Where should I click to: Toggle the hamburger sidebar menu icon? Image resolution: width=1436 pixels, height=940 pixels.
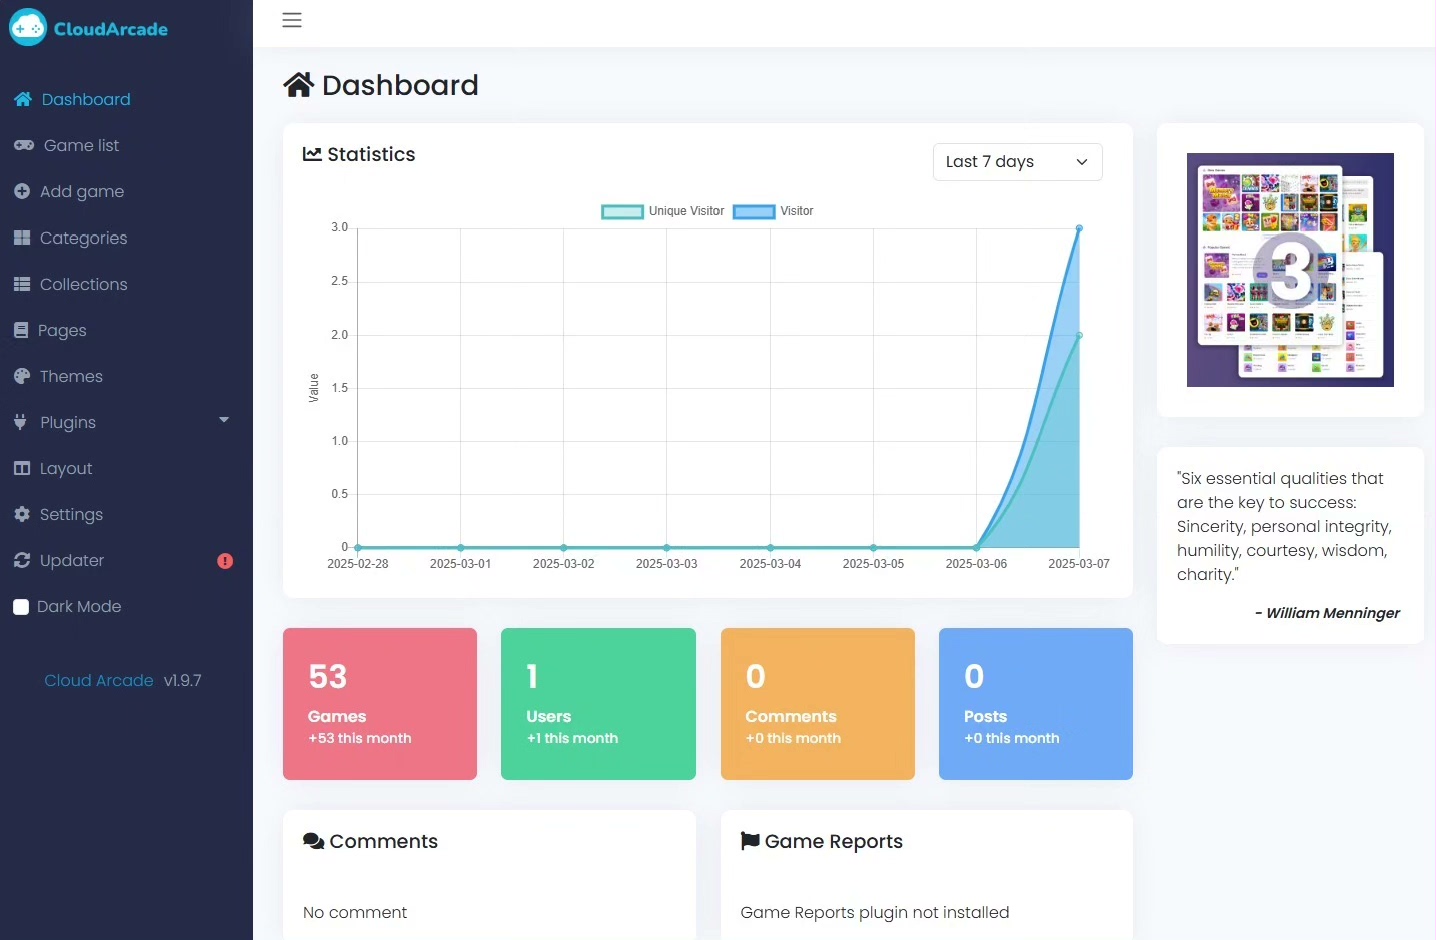(292, 20)
